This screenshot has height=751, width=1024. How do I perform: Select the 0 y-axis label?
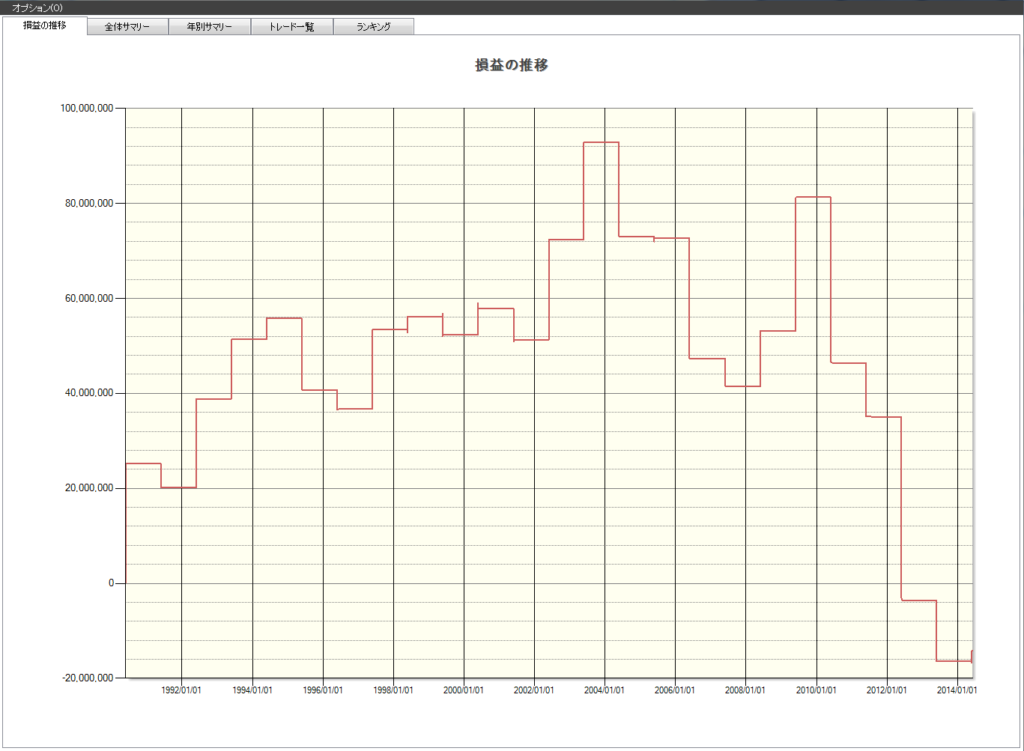111,583
